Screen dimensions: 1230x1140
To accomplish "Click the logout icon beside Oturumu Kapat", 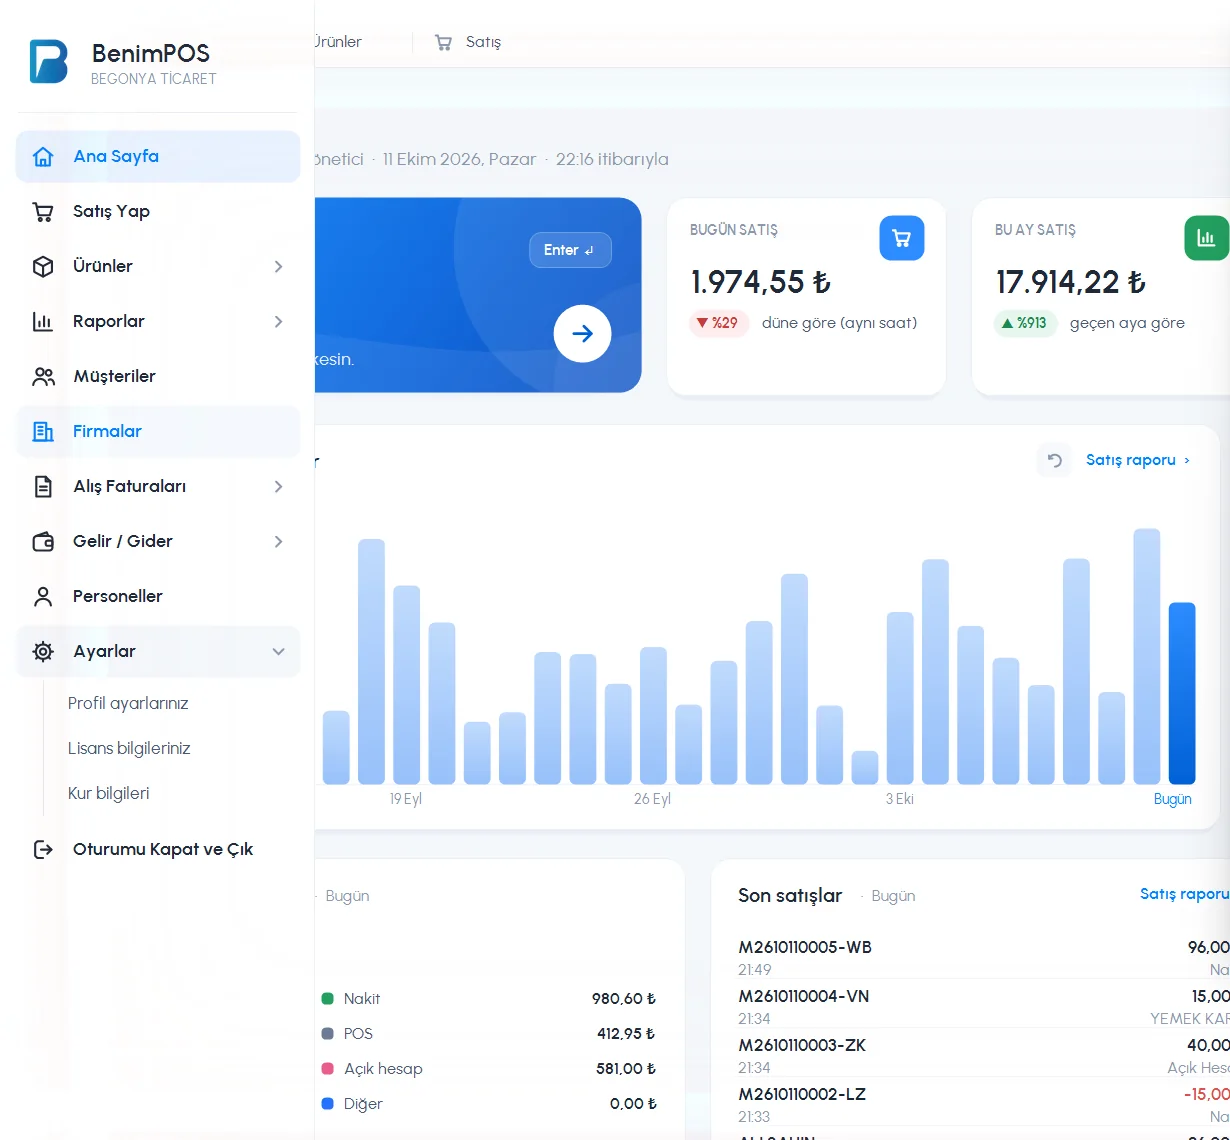I will pos(43,850).
